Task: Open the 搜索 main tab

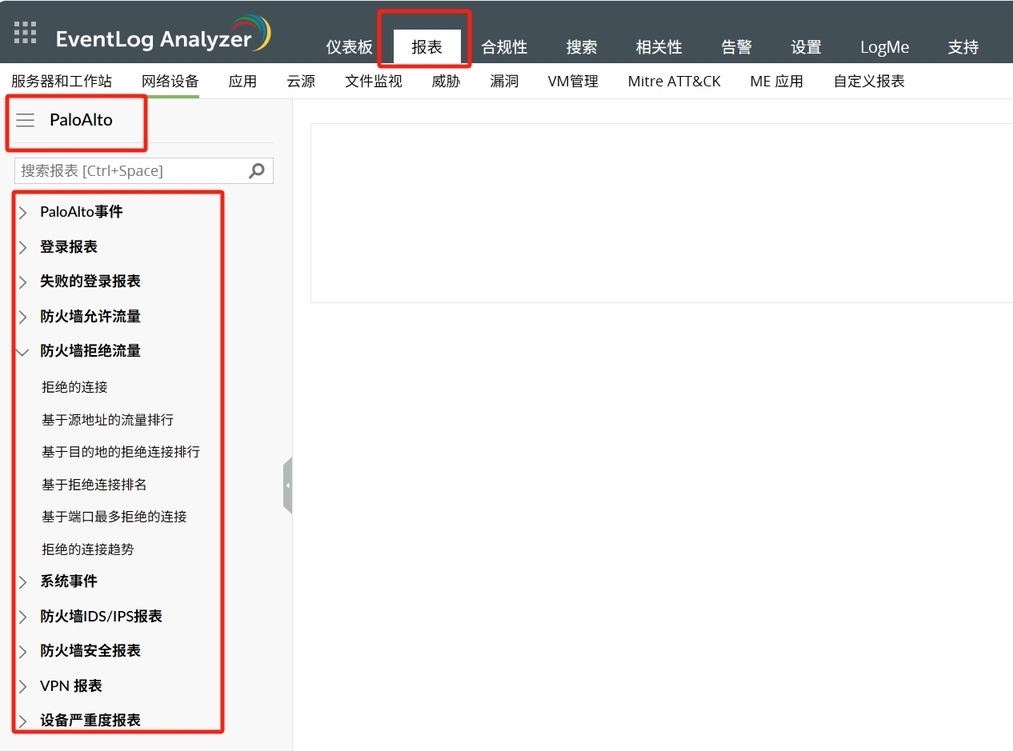Action: 581,47
